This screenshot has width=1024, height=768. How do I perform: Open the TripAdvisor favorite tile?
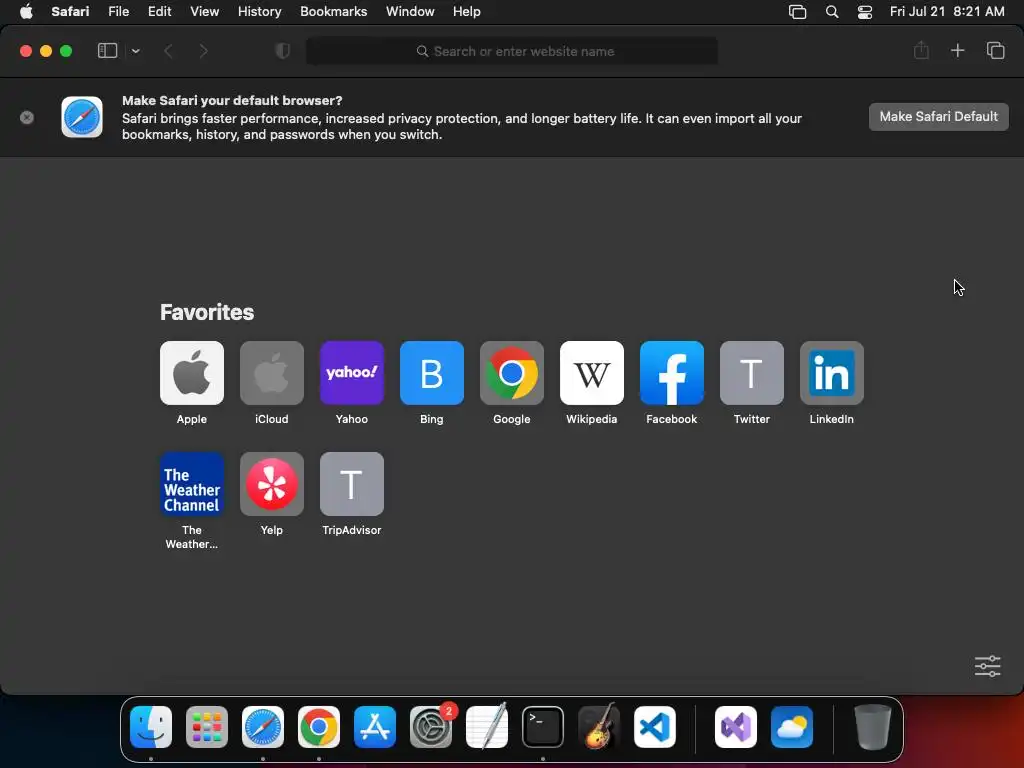351,484
